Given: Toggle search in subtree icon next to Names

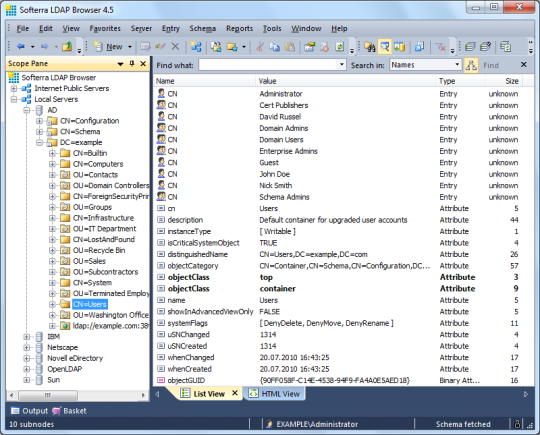Looking at the screenshot, I should tap(471, 65).
